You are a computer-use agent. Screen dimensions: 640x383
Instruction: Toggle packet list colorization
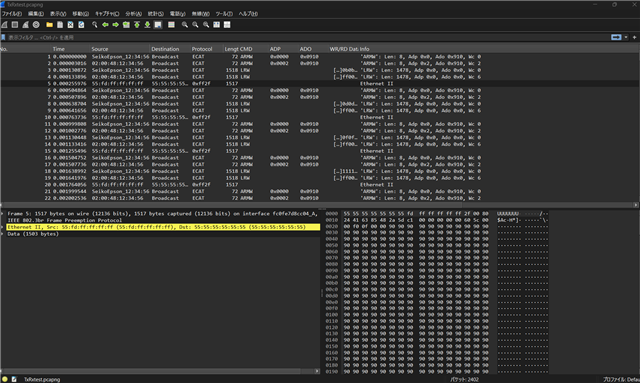(x=171, y=25)
